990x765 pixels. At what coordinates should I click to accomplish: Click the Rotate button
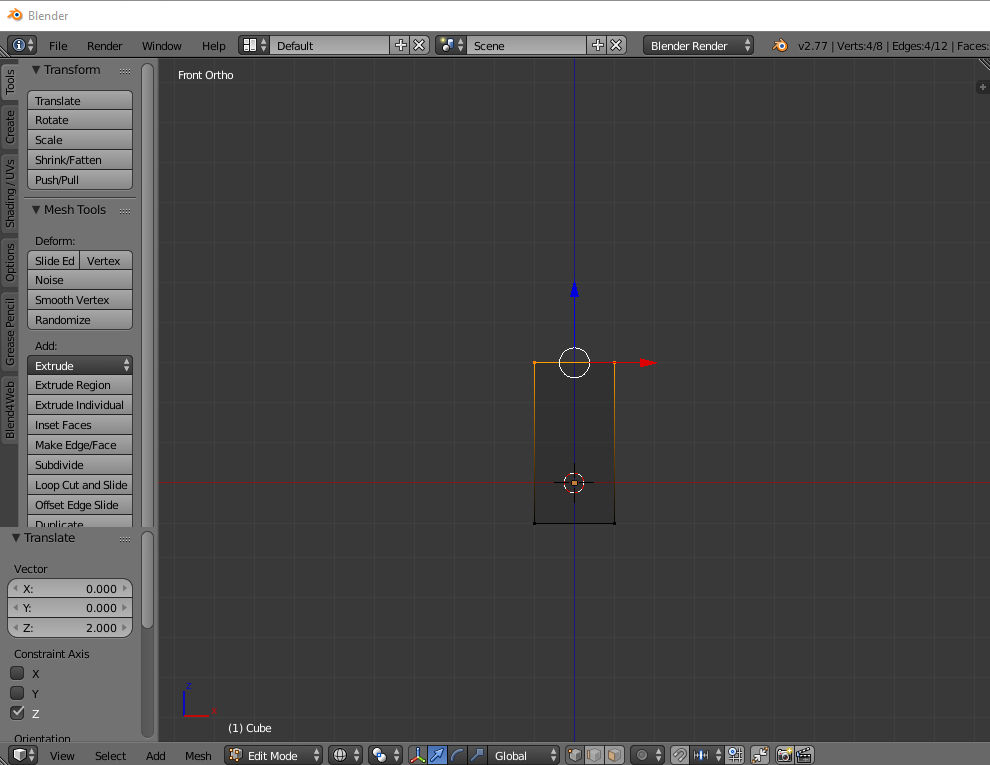[x=80, y=120]
